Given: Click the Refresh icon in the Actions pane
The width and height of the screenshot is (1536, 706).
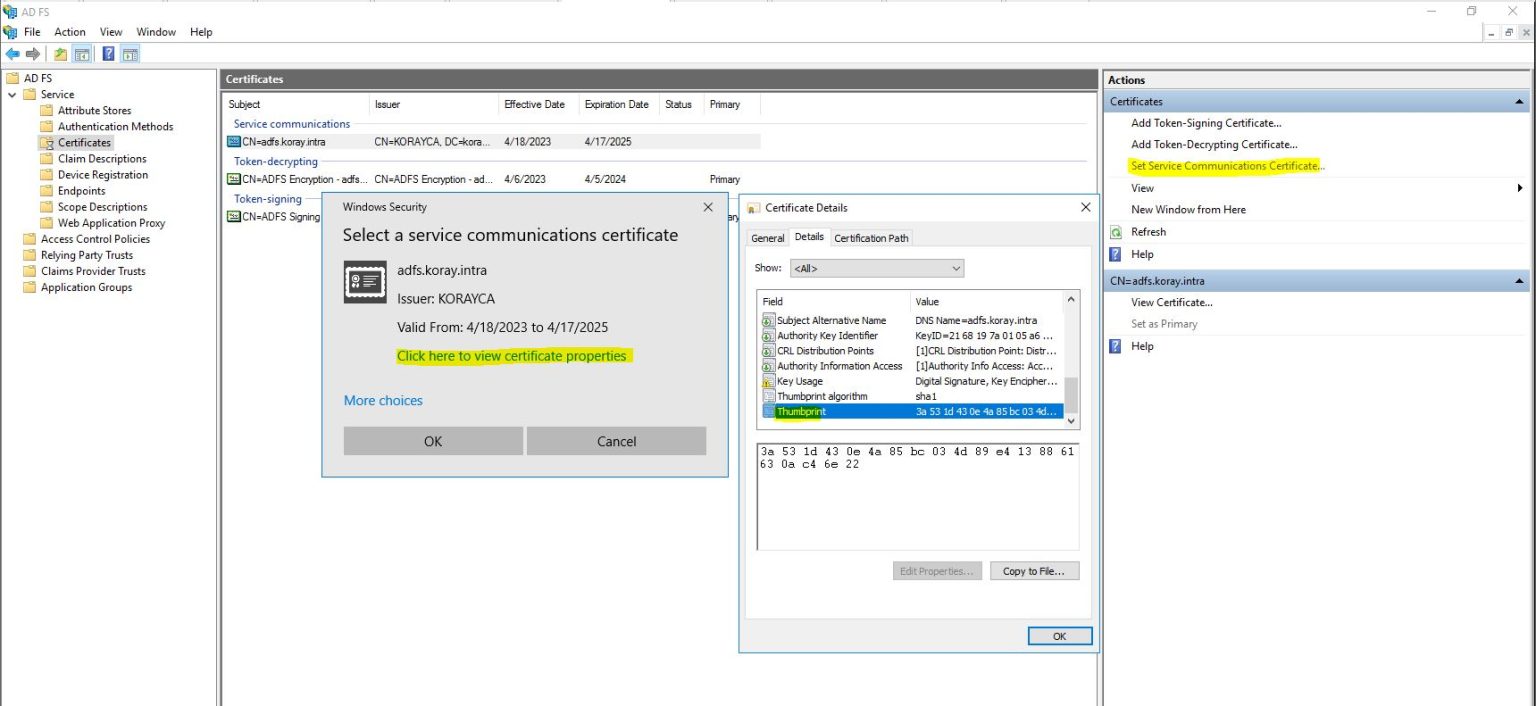Looking at the screenshot, I should tap(1117, 231).
